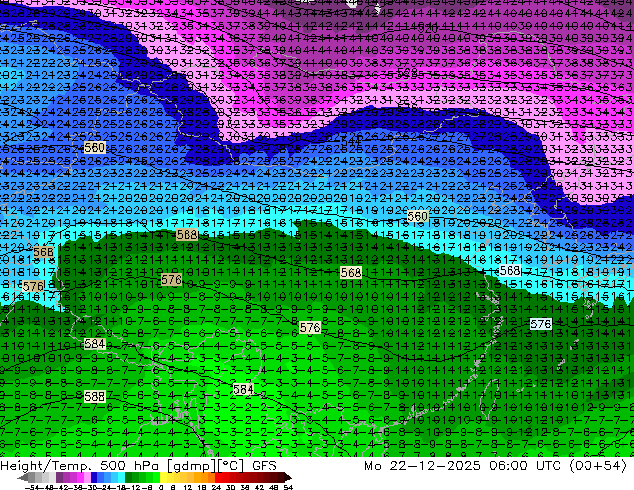Click the legend value "-54"
The height and width of the screenshot is (490, 634).
click(x=32, y=488)
